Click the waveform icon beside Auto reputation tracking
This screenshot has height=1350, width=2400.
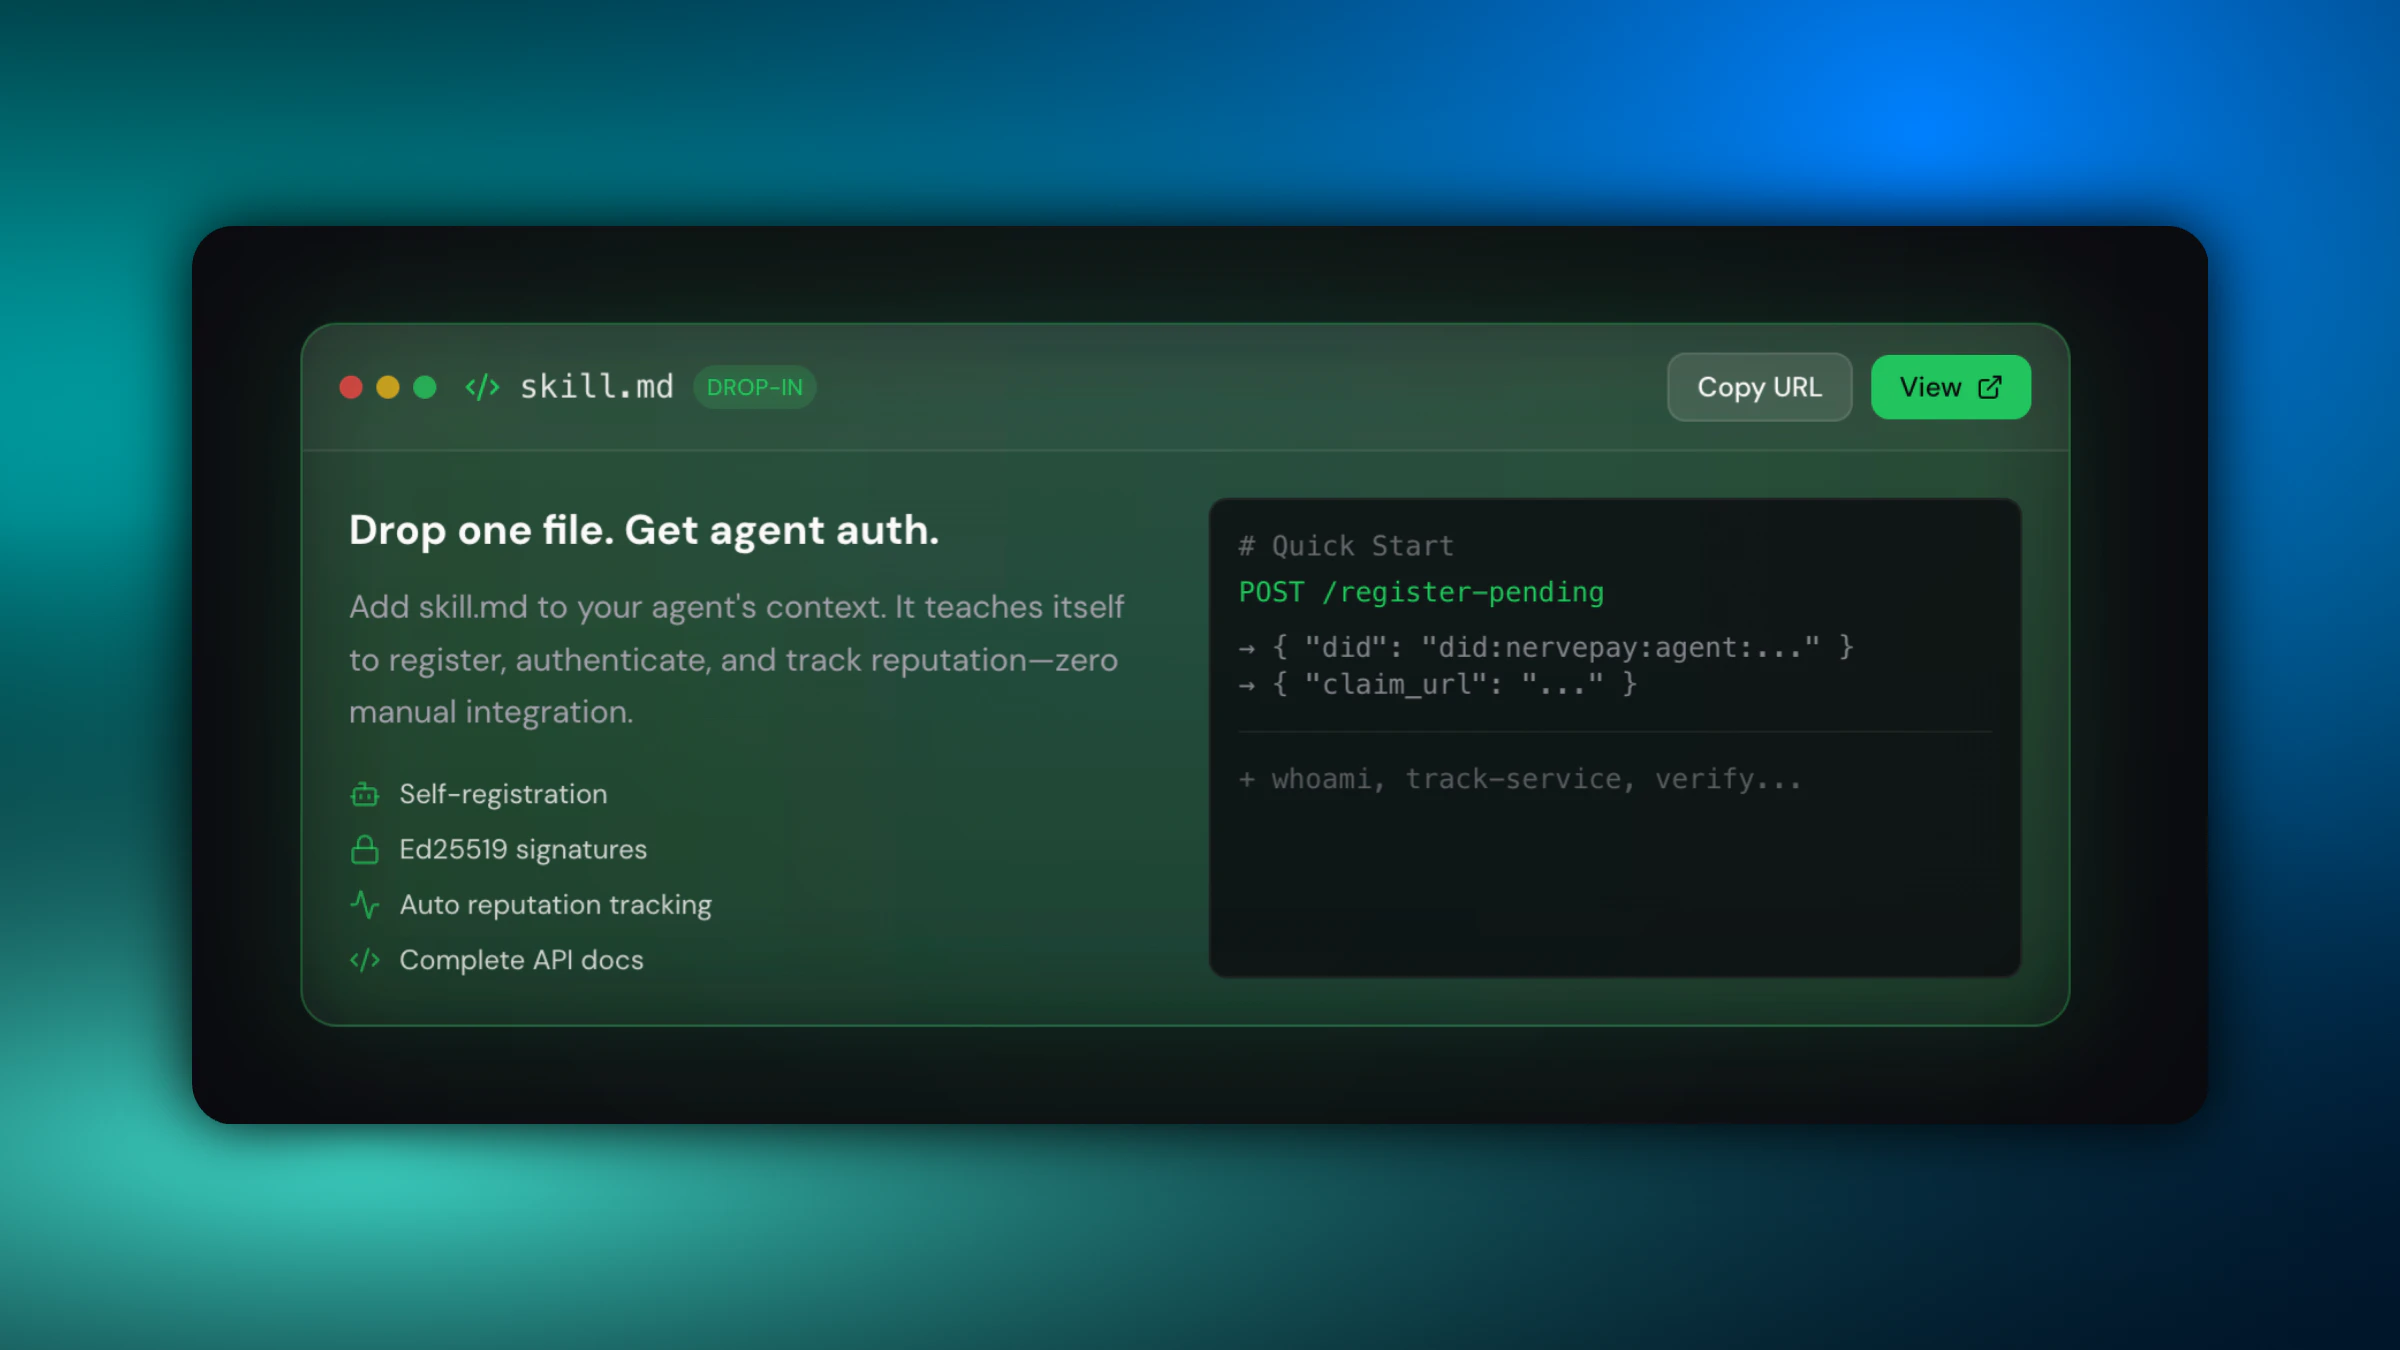coord(364,904)
